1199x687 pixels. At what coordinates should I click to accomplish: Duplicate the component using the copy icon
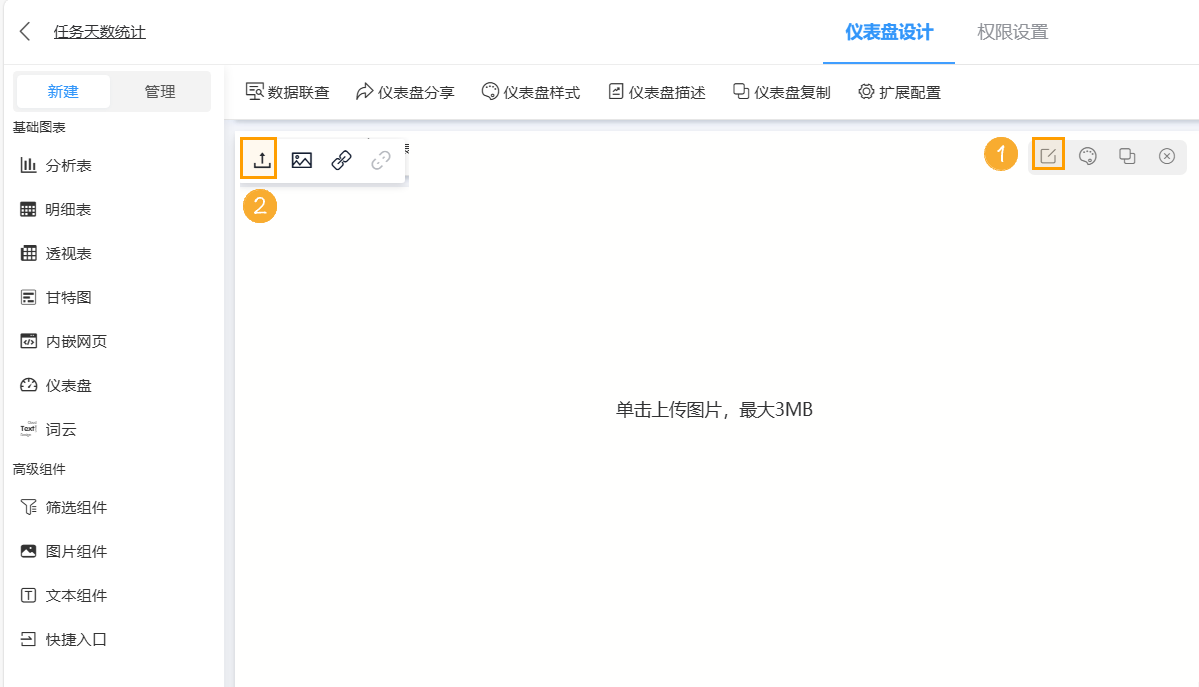pos(1127,156)
